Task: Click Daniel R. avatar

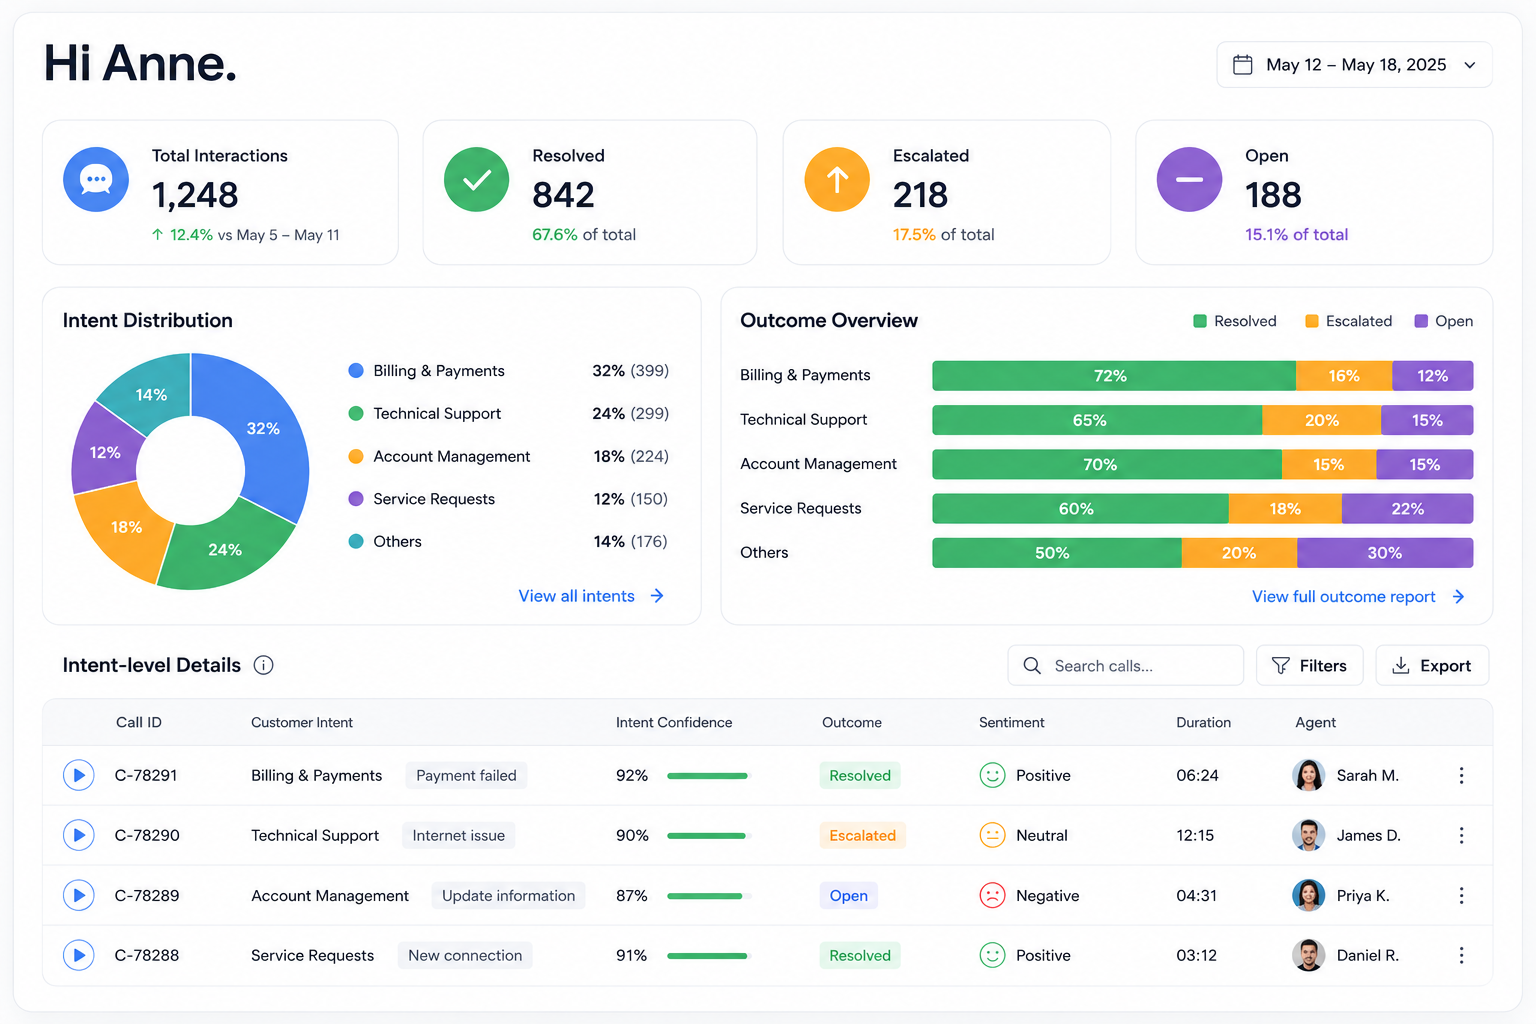Action: pyautogui.click(x=1309, y=955)
